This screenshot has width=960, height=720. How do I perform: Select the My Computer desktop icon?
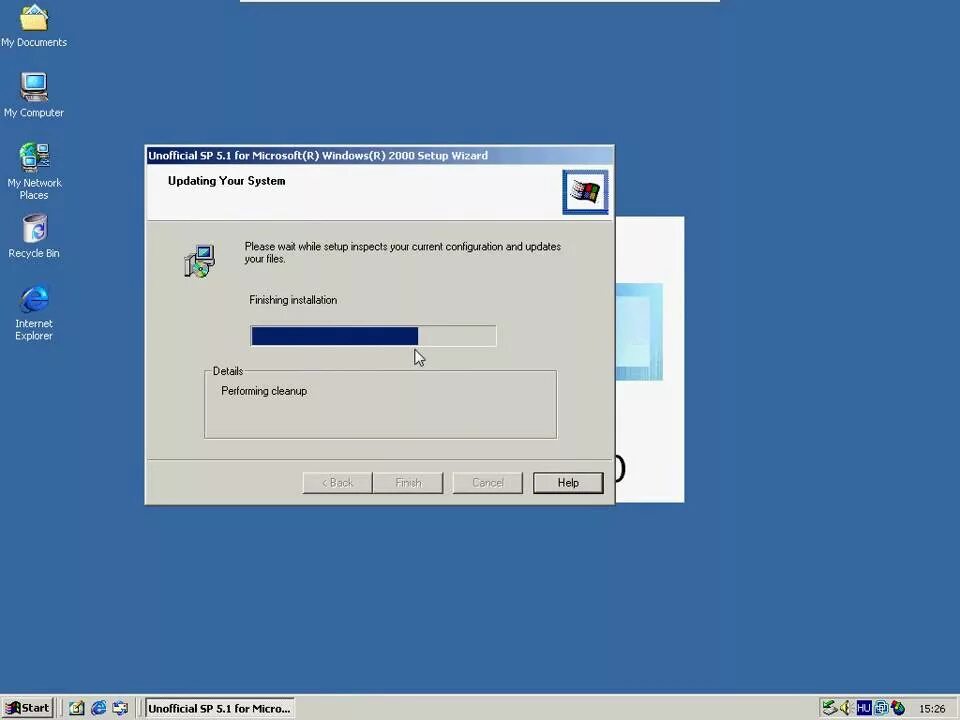pos(34,94)
